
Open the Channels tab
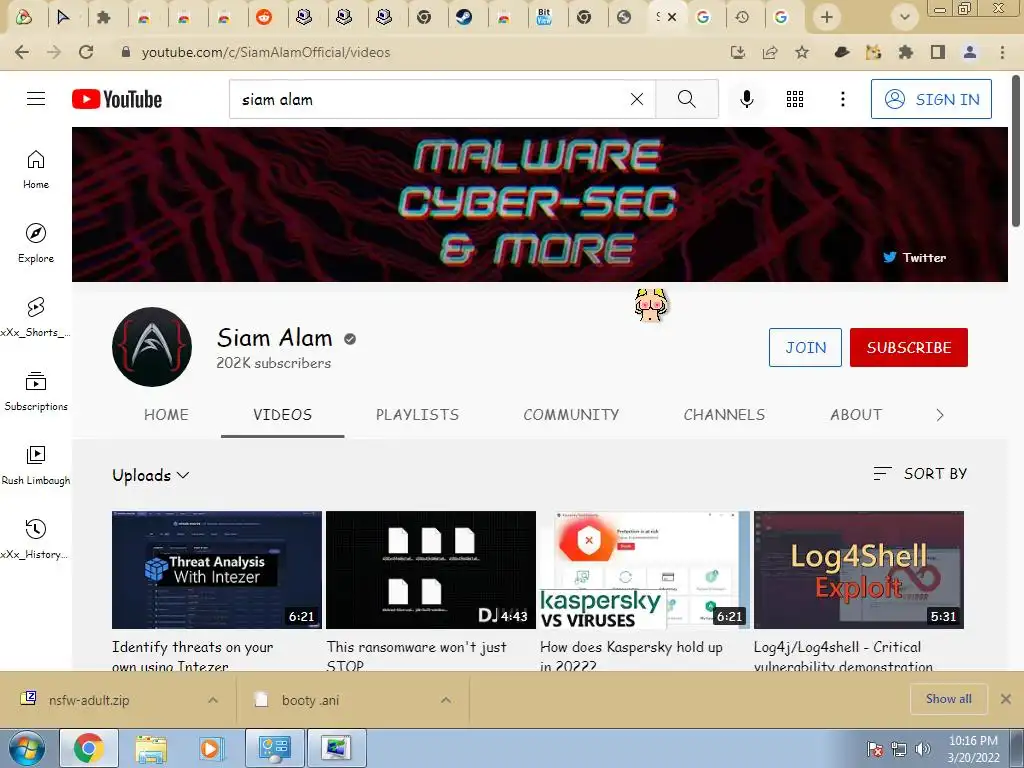point(724,415)
